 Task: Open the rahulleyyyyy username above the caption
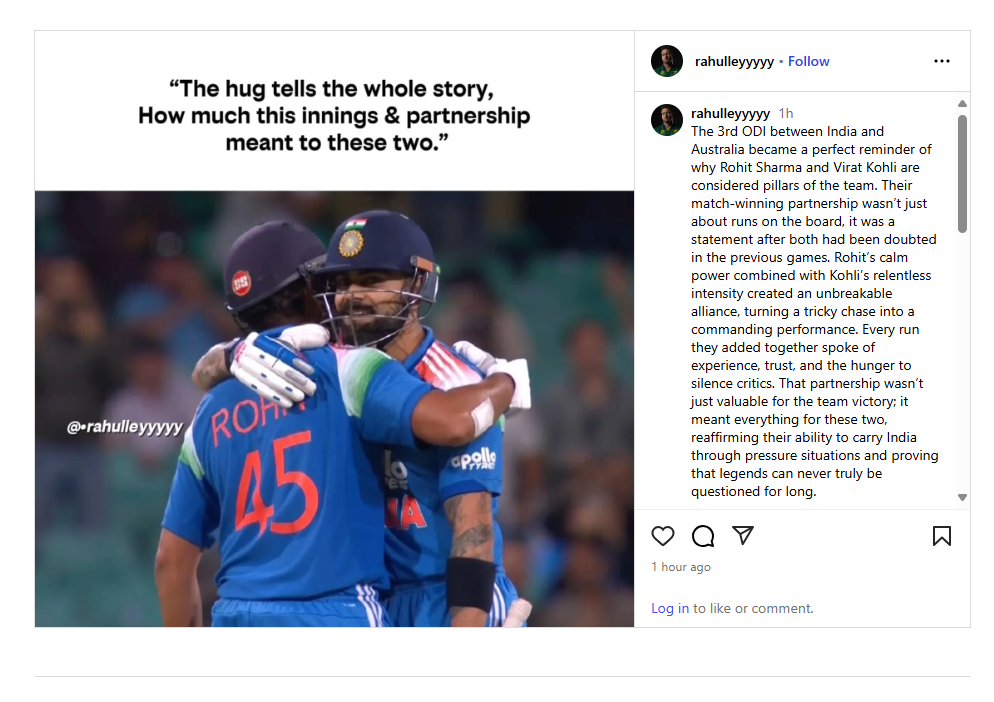click(730, 114)
